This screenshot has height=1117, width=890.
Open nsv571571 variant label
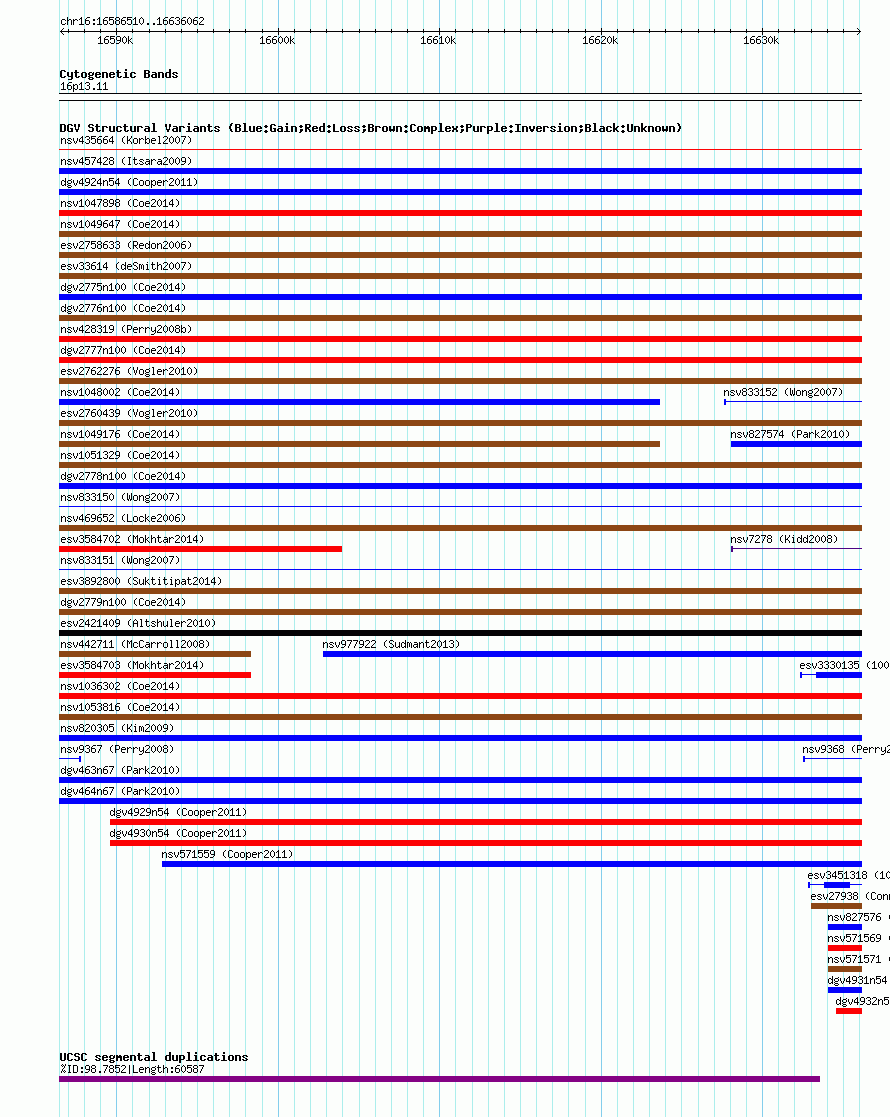(859, 960)
